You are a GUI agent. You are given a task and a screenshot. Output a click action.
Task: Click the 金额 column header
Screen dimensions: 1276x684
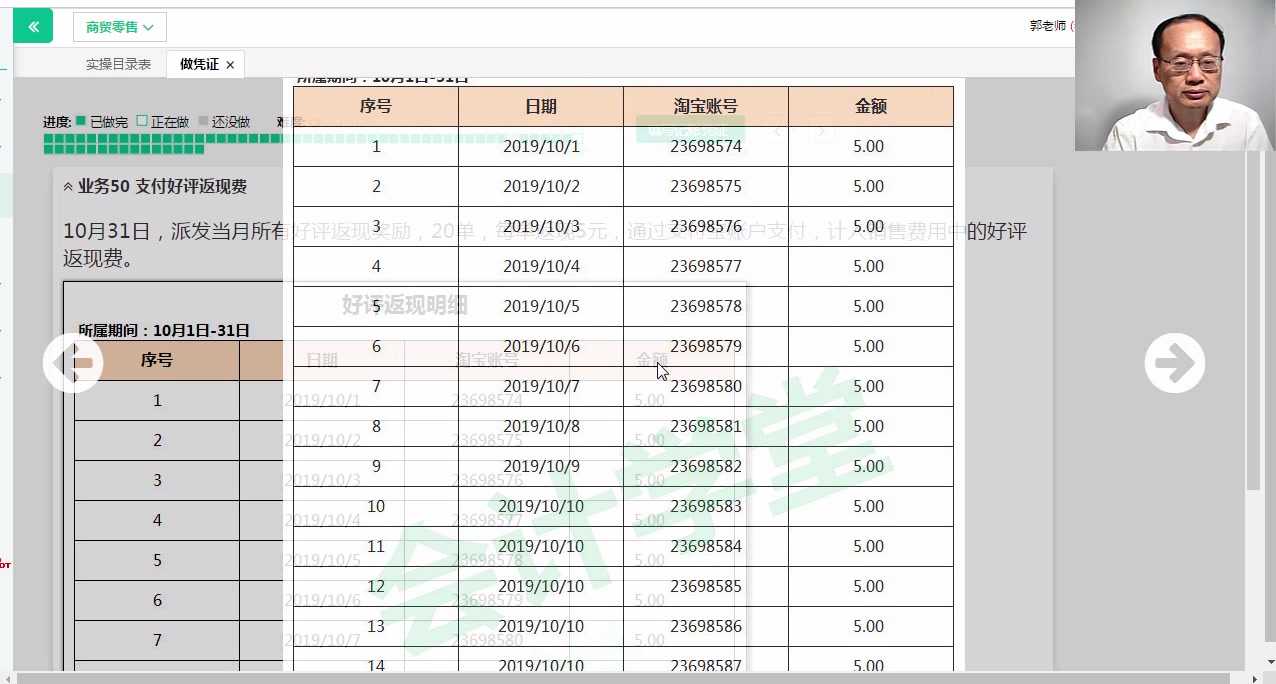pos(871,106)
